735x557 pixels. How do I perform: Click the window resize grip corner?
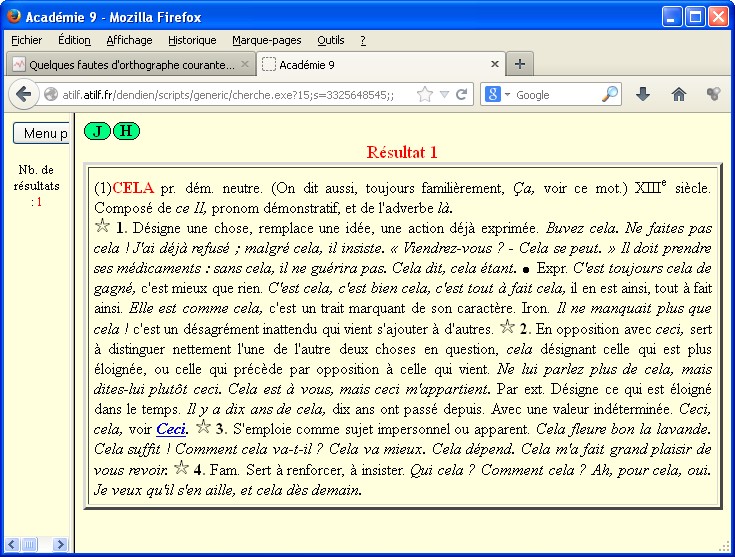726,547
